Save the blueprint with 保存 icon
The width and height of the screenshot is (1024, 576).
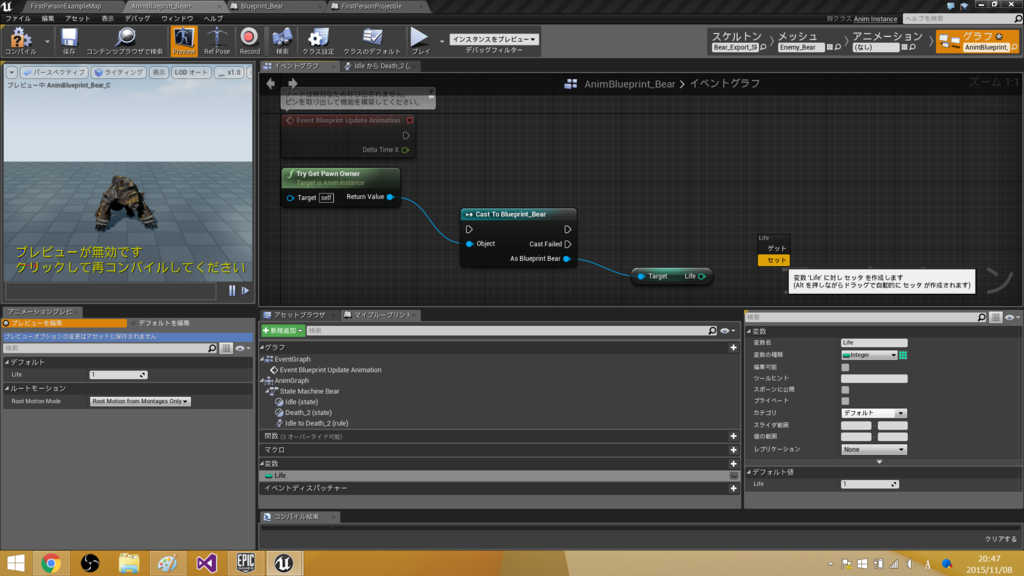point(69,40)
